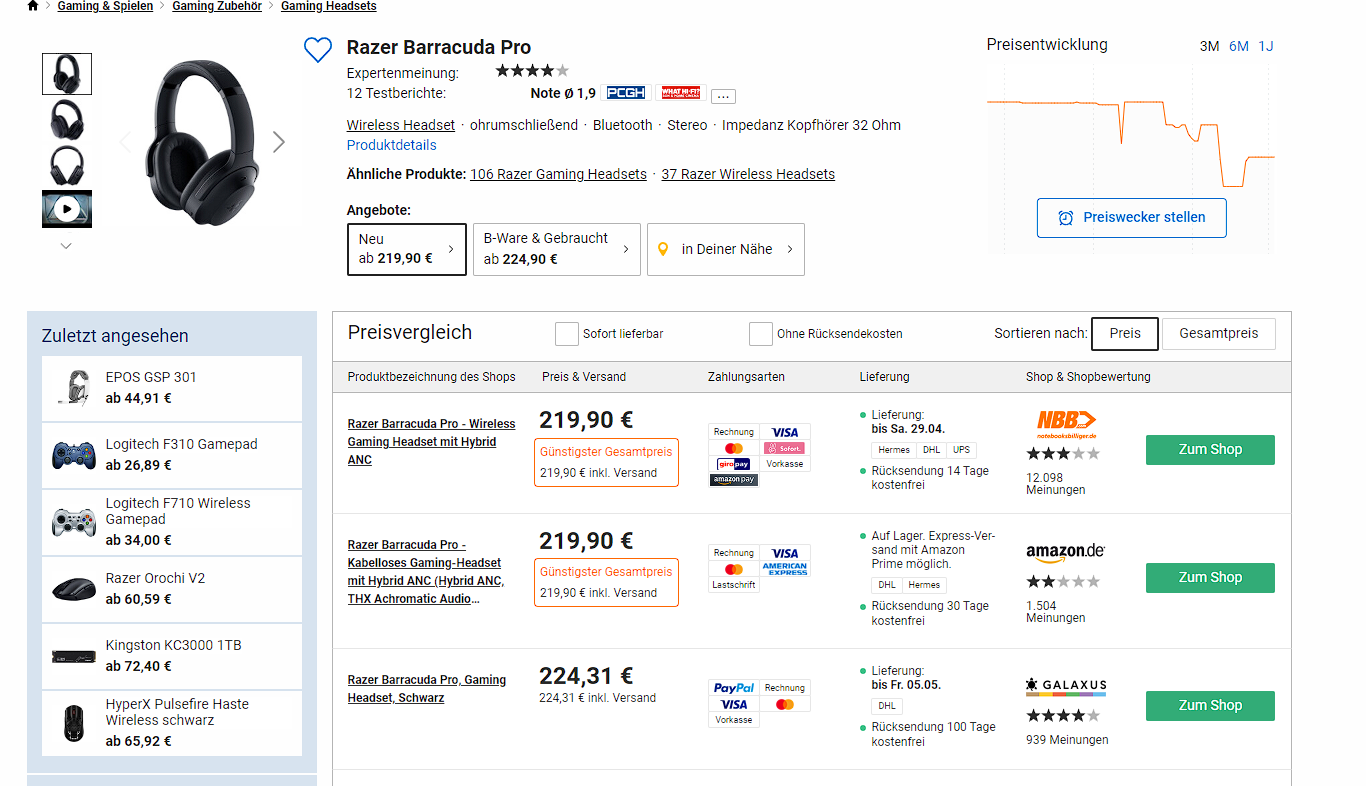Click Zum Shop for amazon.de offer
This screenshot has height=786, width=1366.
[x=1210, y=578]
